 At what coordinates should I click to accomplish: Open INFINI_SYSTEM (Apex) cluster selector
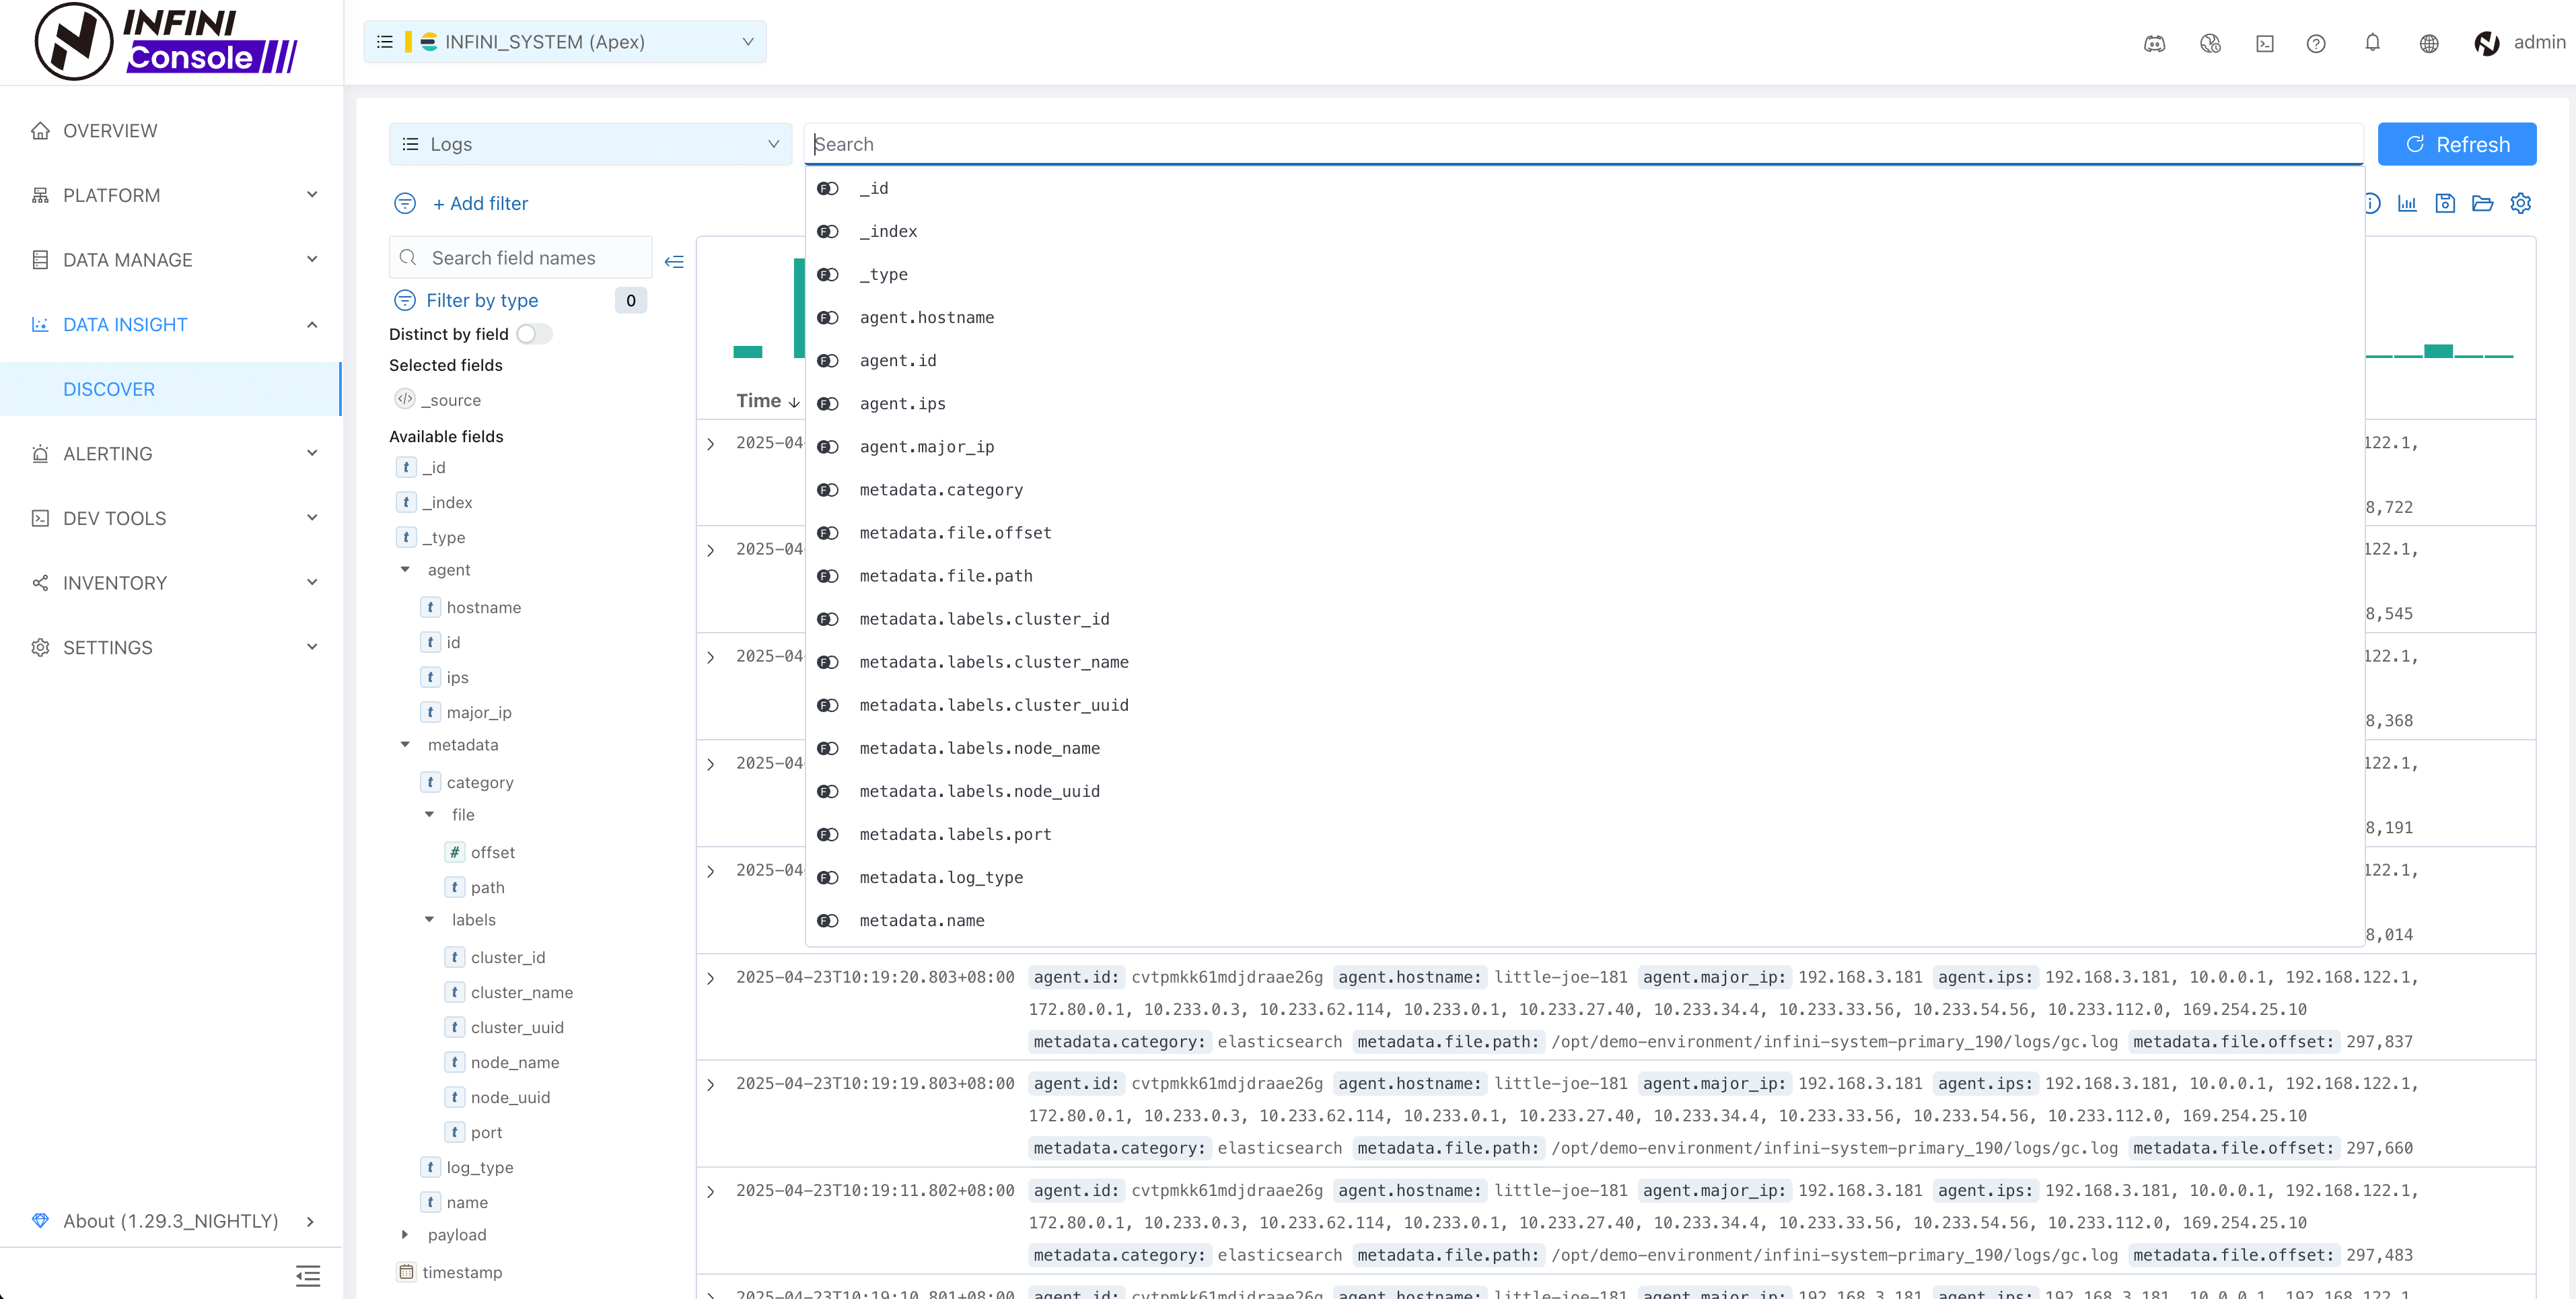coord(565,42)
